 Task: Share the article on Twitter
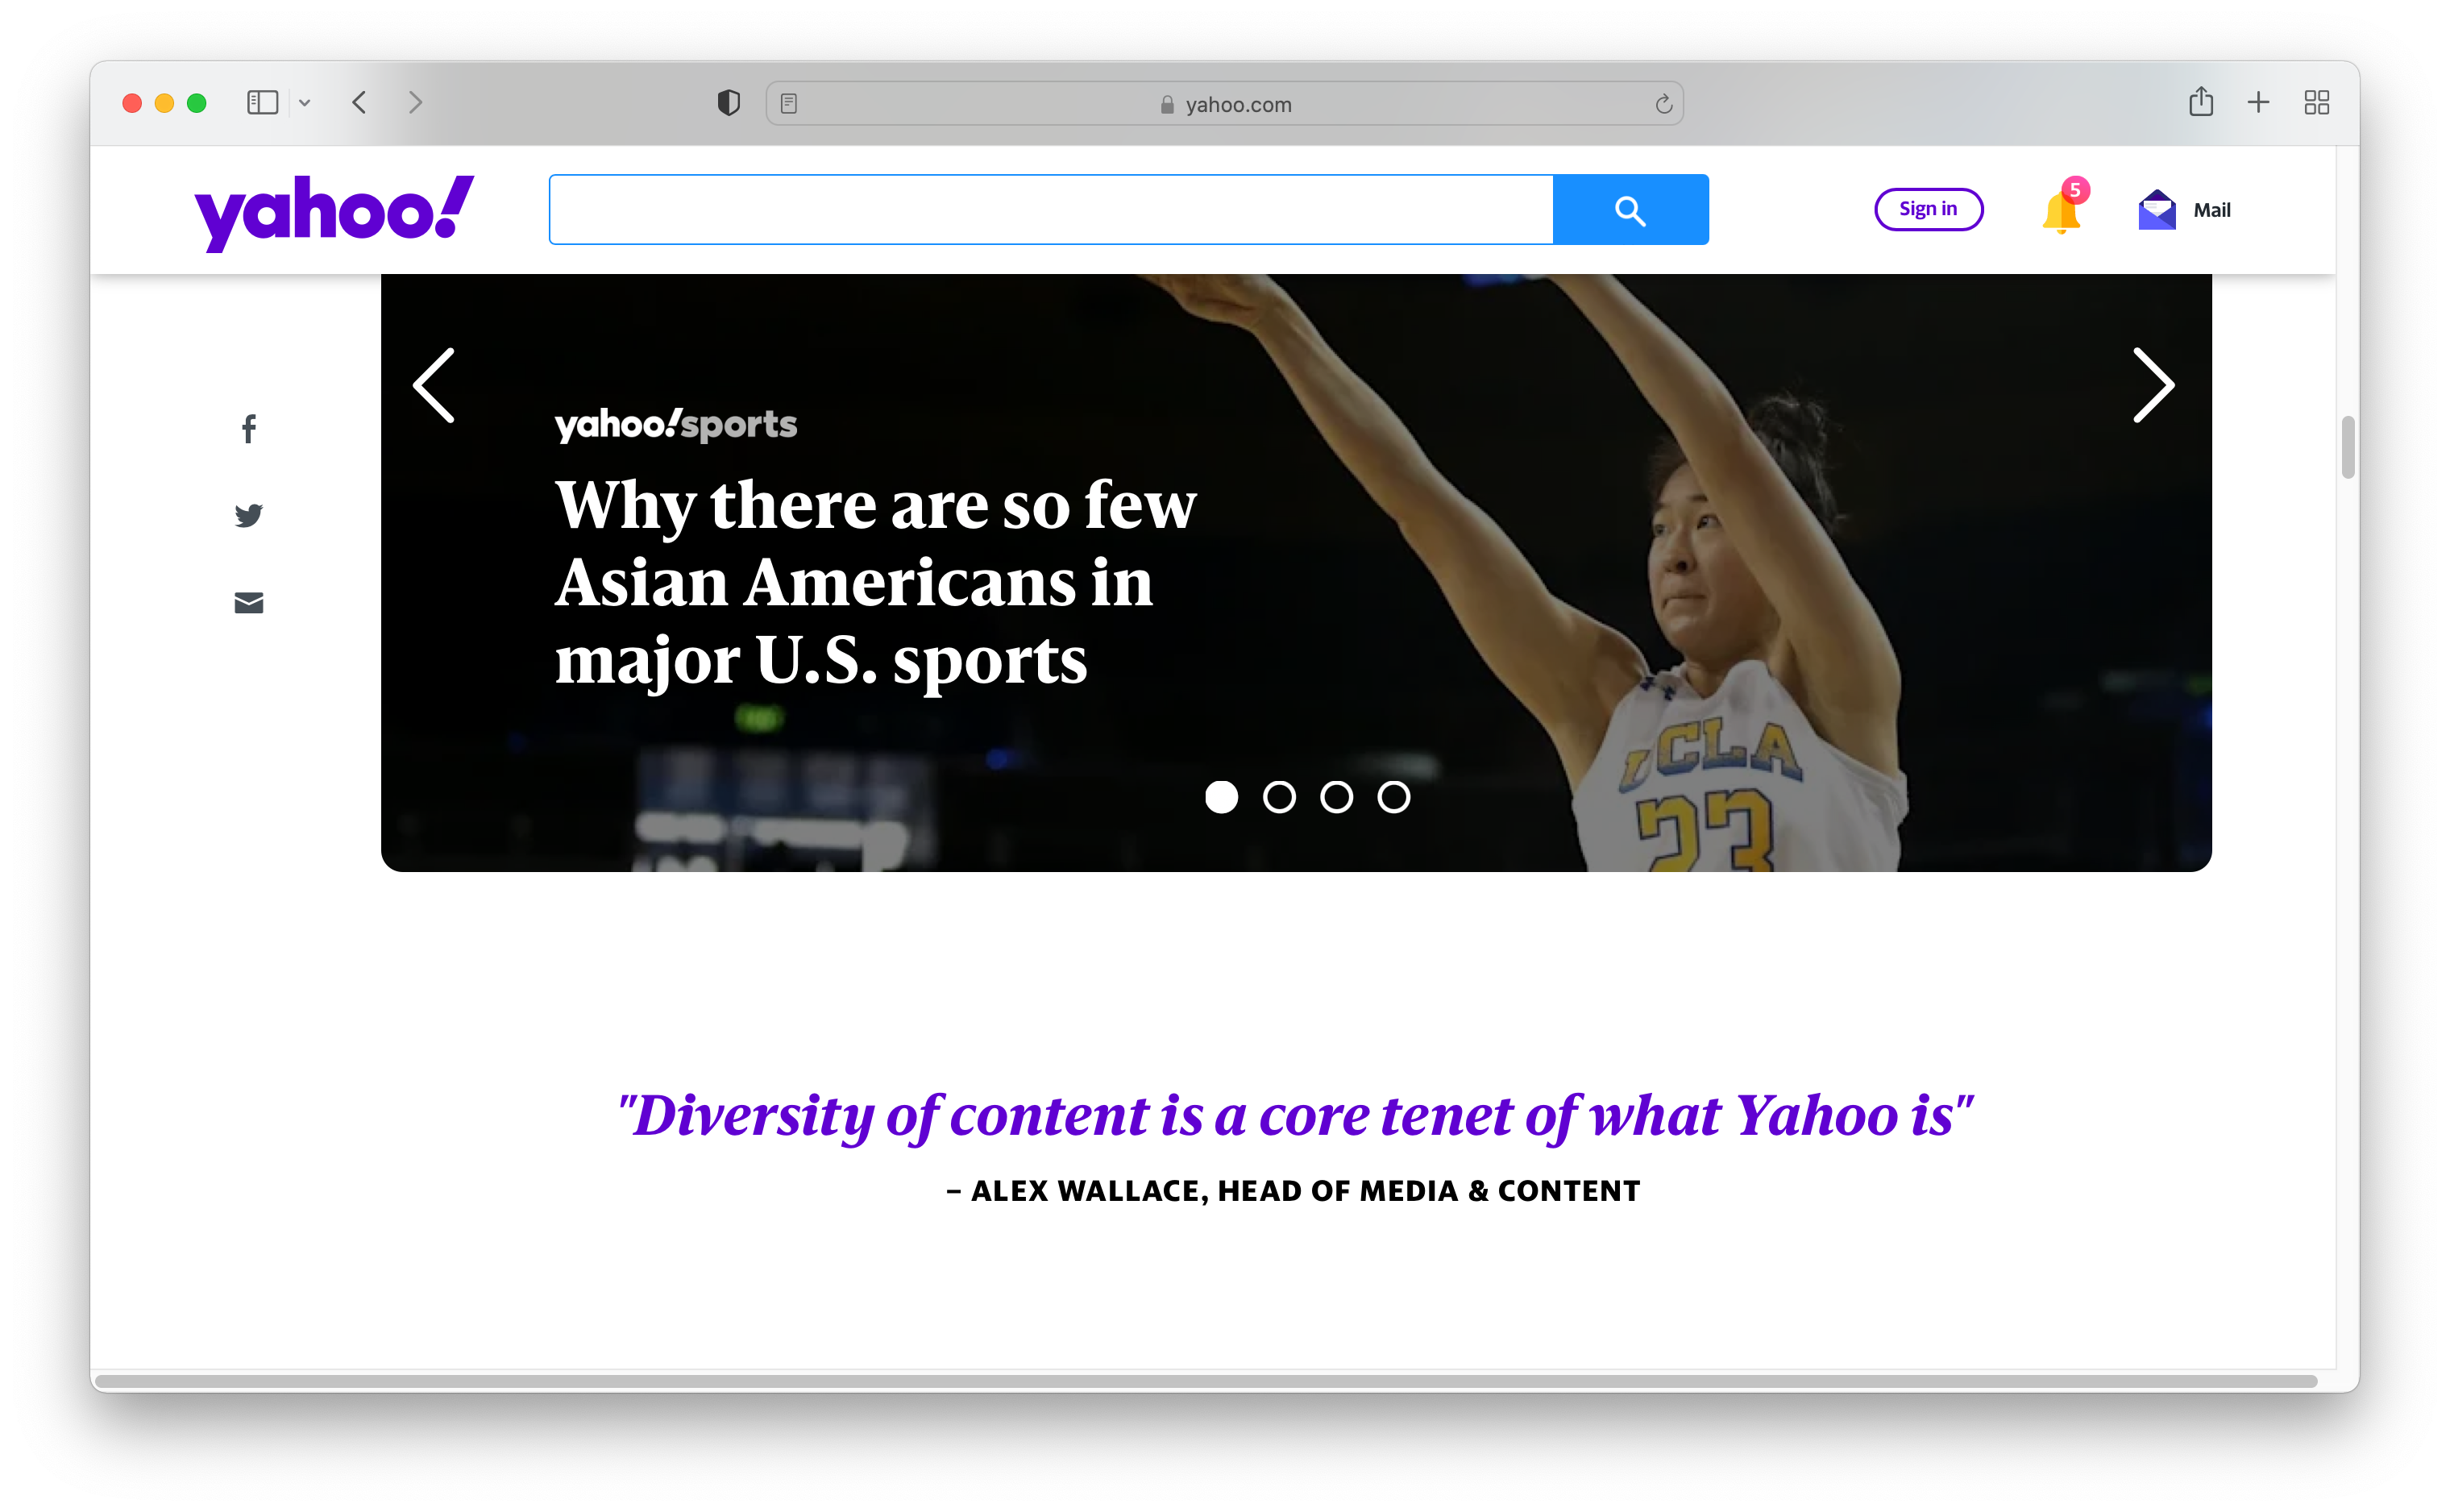point(249,515)
